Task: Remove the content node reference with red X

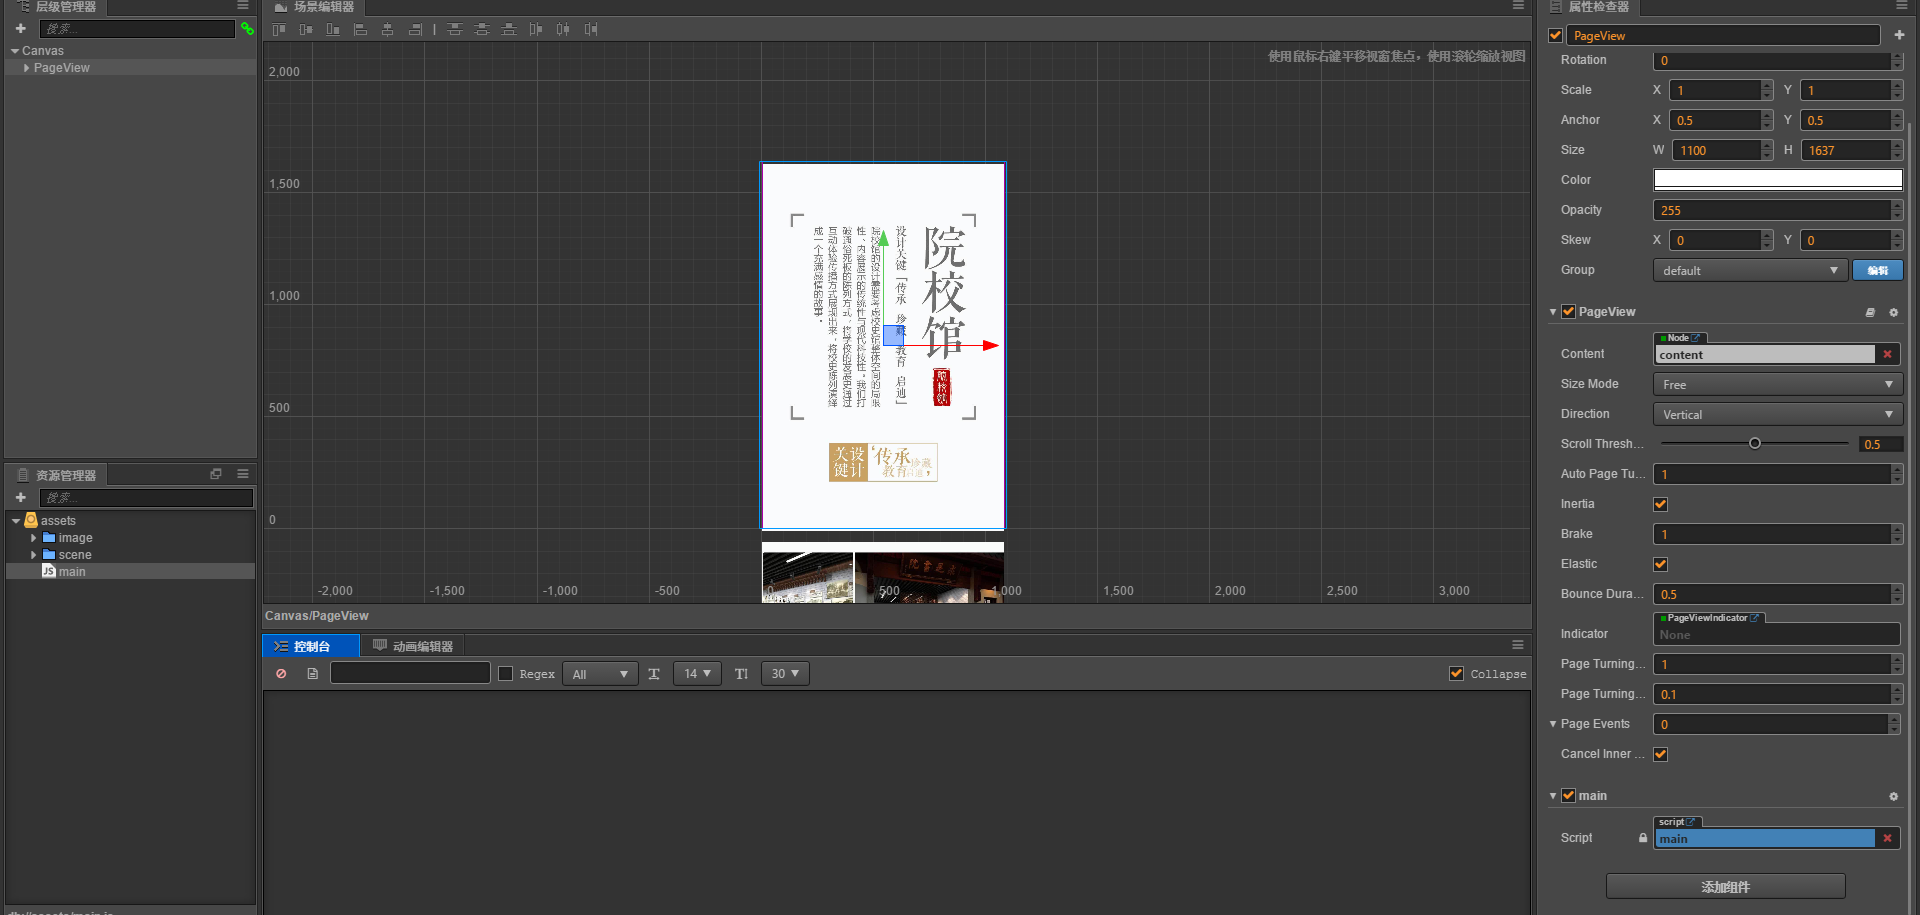Action: tap(1887, 355)
